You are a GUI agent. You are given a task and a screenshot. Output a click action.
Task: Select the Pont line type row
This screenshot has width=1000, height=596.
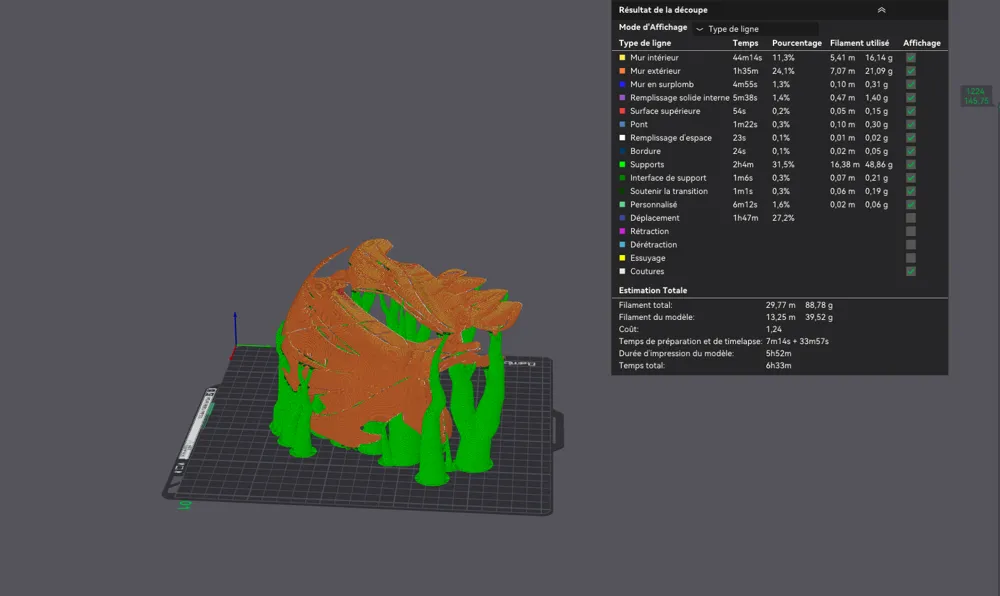click(x=639, y=125)
